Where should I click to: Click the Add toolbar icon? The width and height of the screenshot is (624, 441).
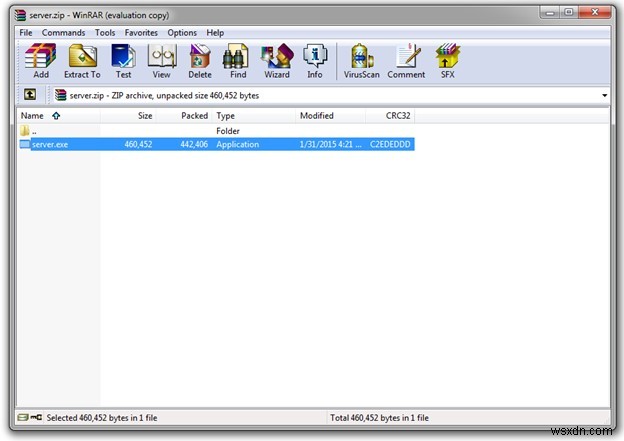41,61
